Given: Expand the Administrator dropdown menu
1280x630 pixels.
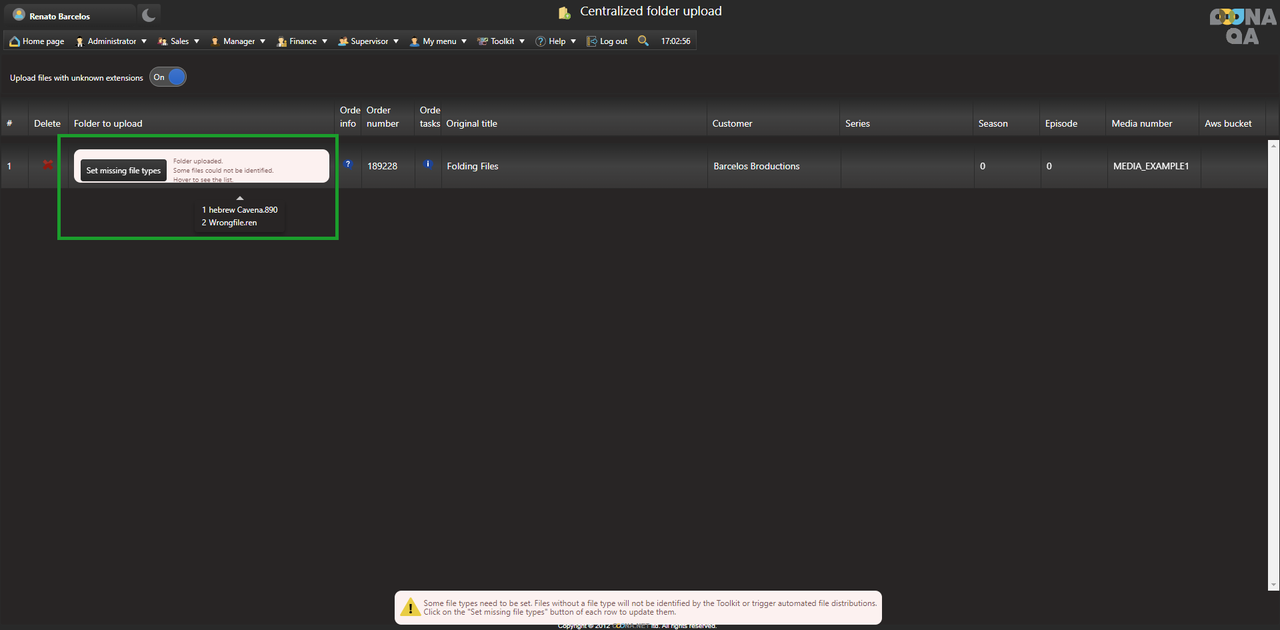Looking at the screenshot, I should tap(111, 41).
